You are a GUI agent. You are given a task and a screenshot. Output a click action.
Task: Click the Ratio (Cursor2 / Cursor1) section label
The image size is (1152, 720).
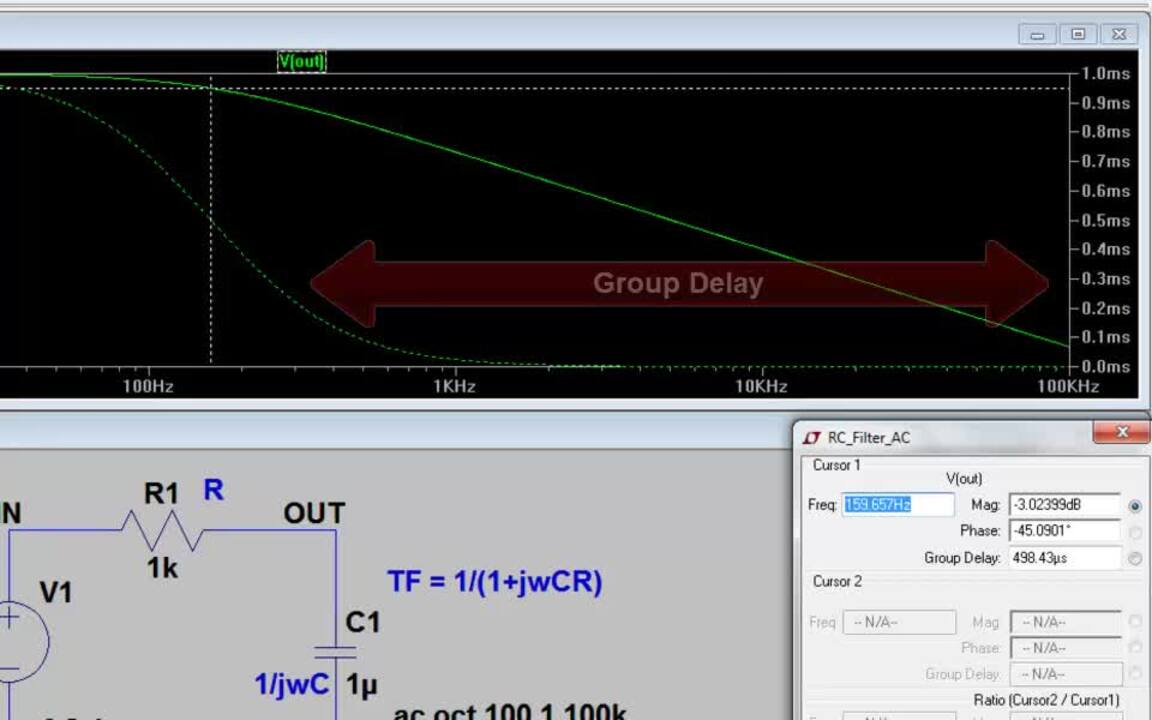pos(1044,700)
